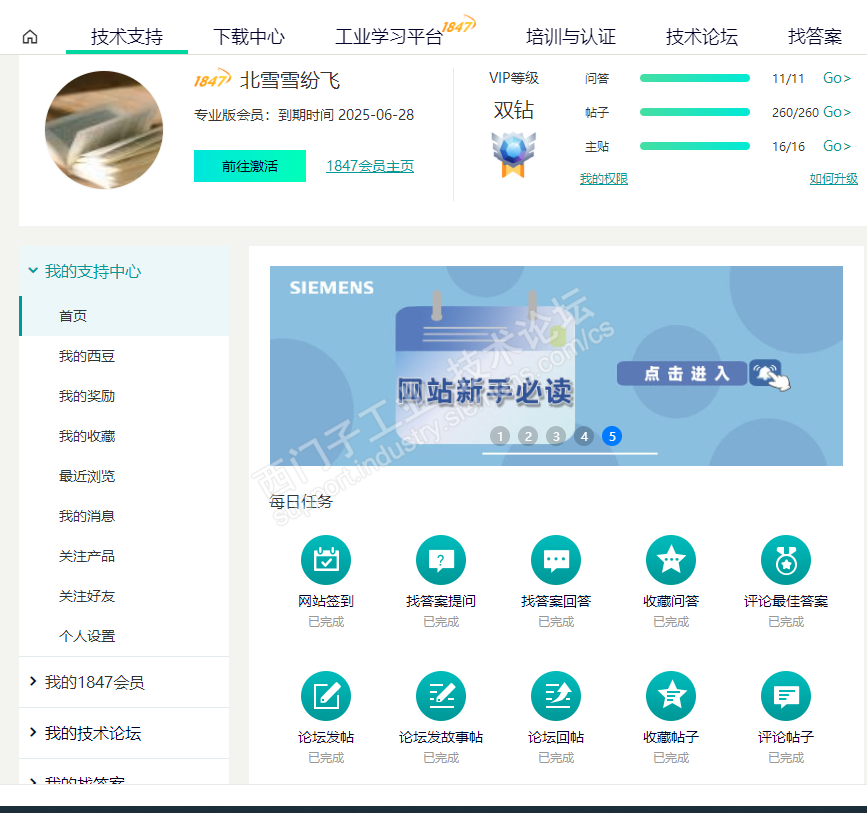Switch to the 技术支持 tab
Viewport: 867px width, 813px height.
click(x=127, y=37)
